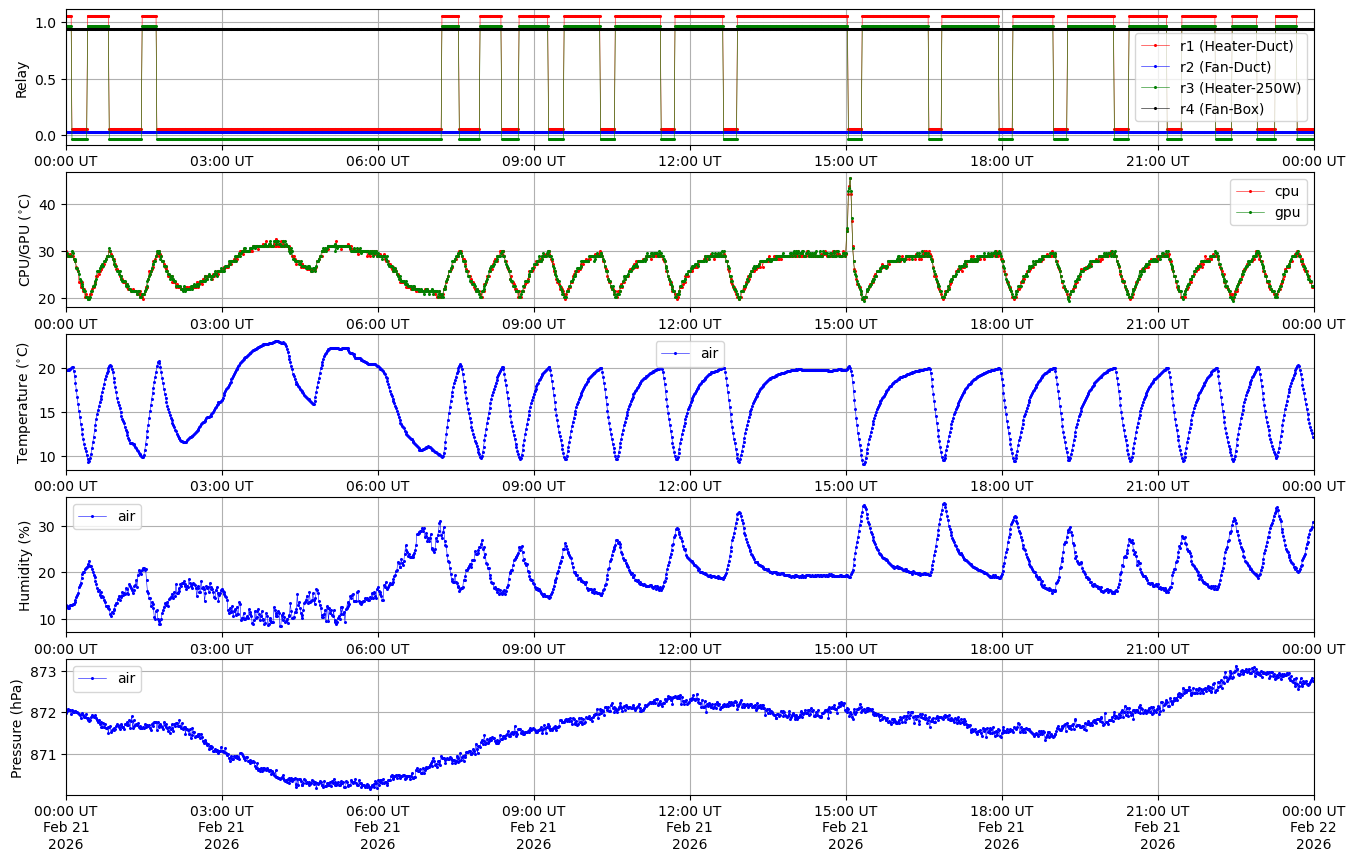1355x861 pixels.
Task: Select the 0.5 tick on Relay axis
Action: [47, 79]
